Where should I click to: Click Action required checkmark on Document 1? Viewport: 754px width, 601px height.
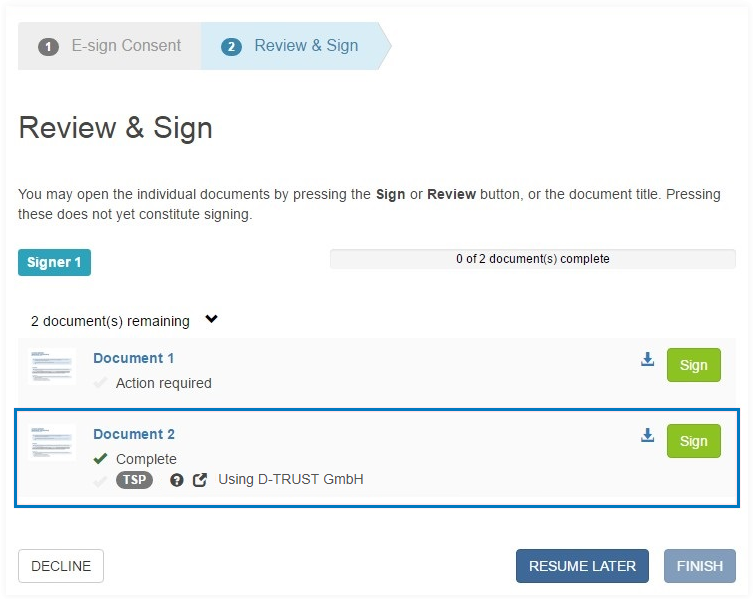point(100,383)
